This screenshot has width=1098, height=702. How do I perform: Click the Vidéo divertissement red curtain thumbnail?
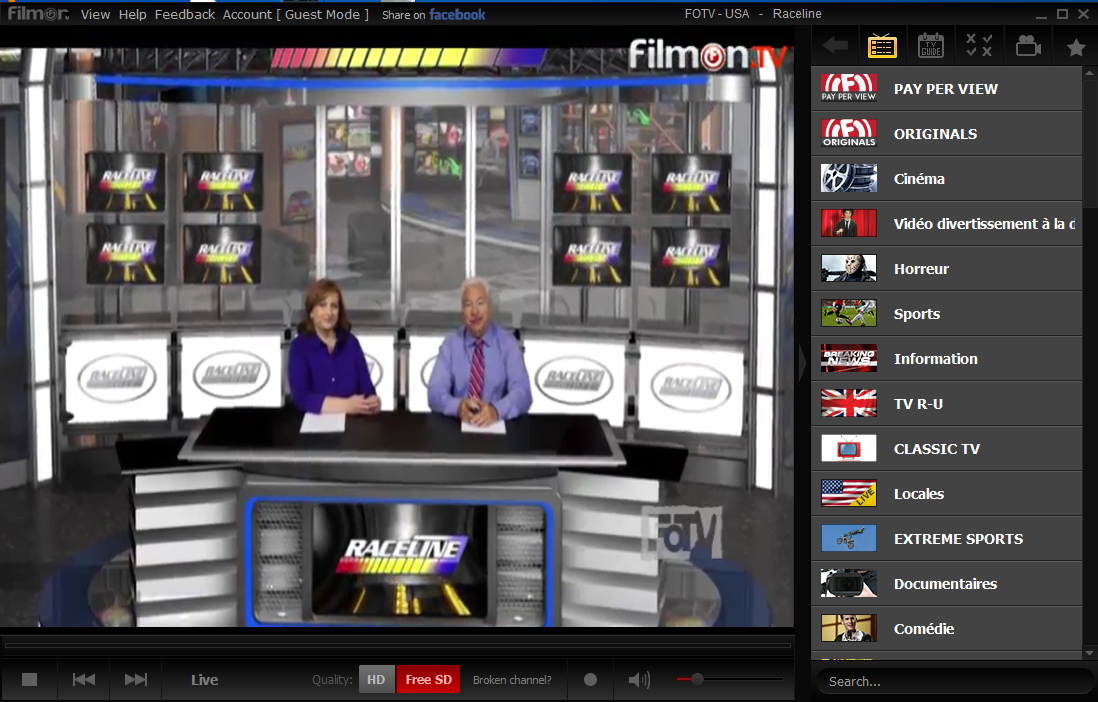click(x=849, y=223)
